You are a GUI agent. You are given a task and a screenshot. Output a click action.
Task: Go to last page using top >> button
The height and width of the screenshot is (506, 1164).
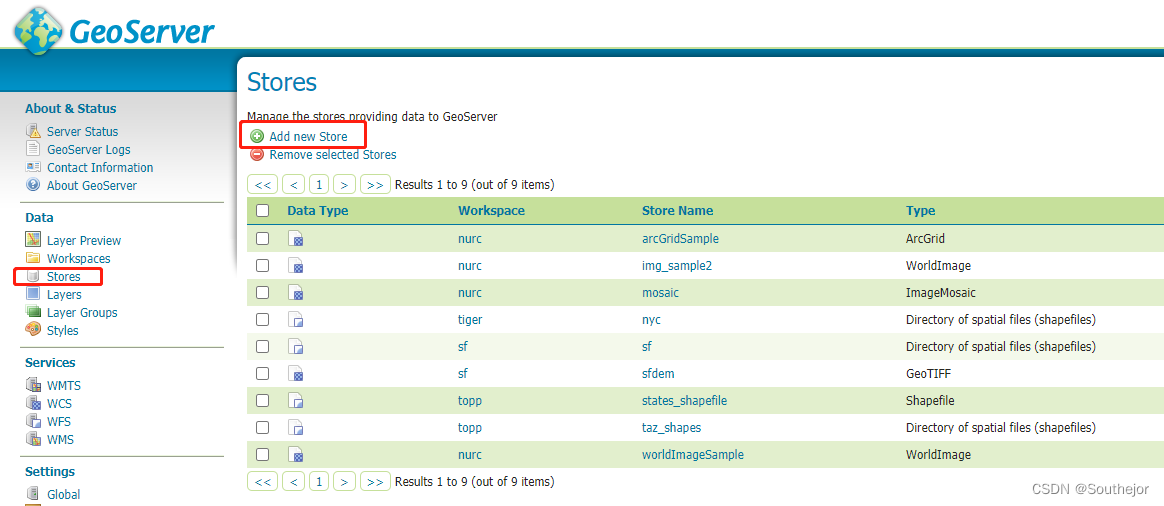coord(375,184)
